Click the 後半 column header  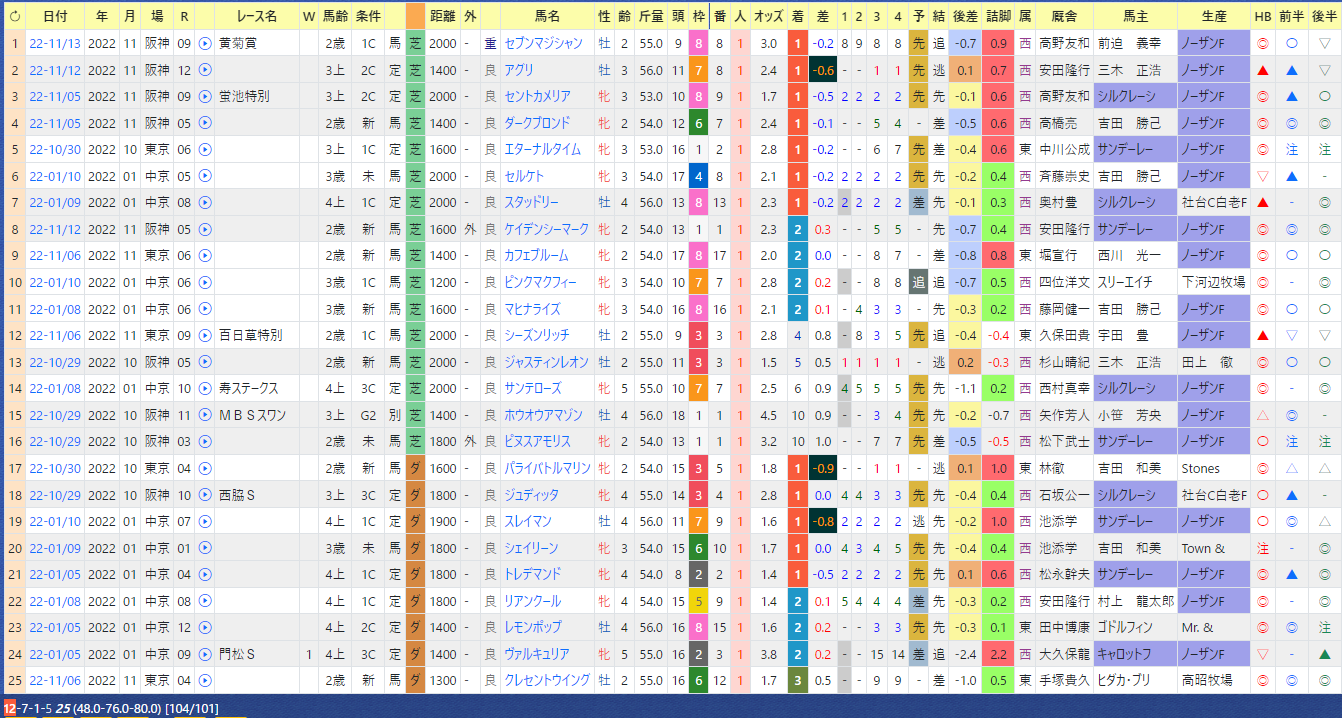(1324, 17)
